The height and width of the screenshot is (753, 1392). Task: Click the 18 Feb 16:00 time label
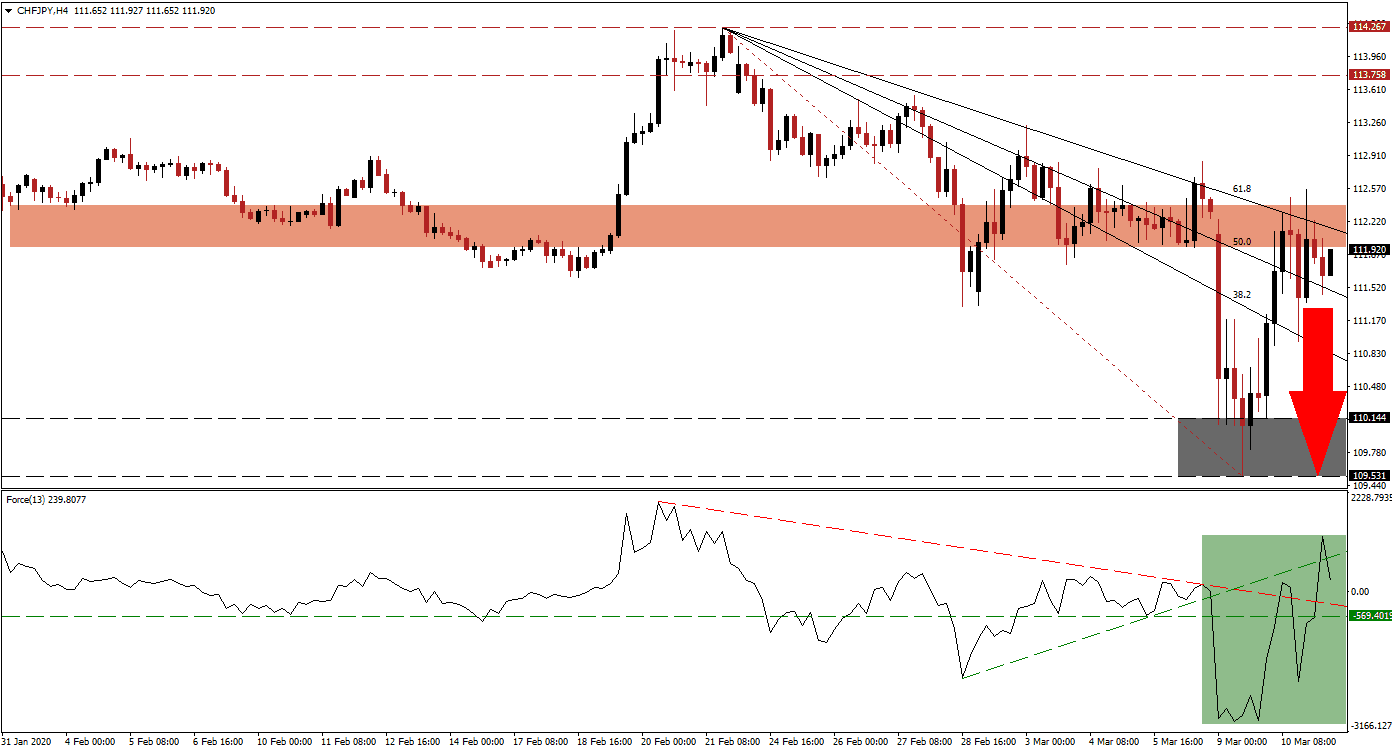tap(604, 743)
